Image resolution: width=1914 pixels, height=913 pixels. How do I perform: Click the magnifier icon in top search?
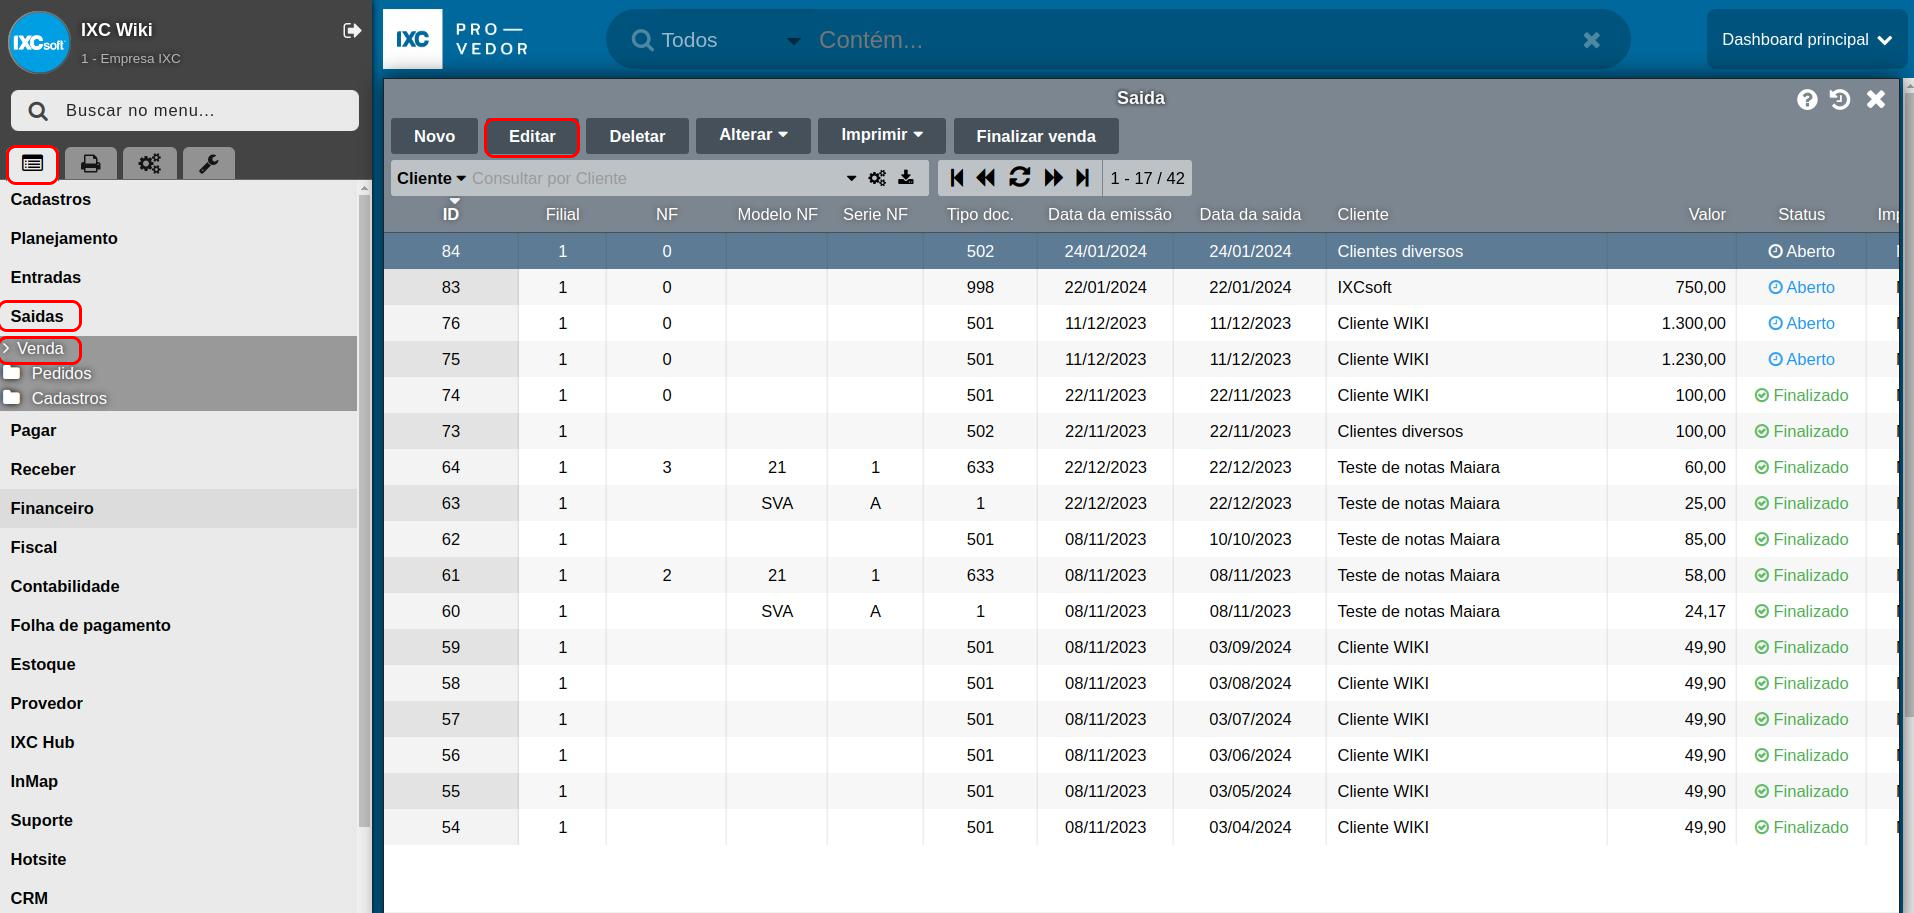point(642,40)
